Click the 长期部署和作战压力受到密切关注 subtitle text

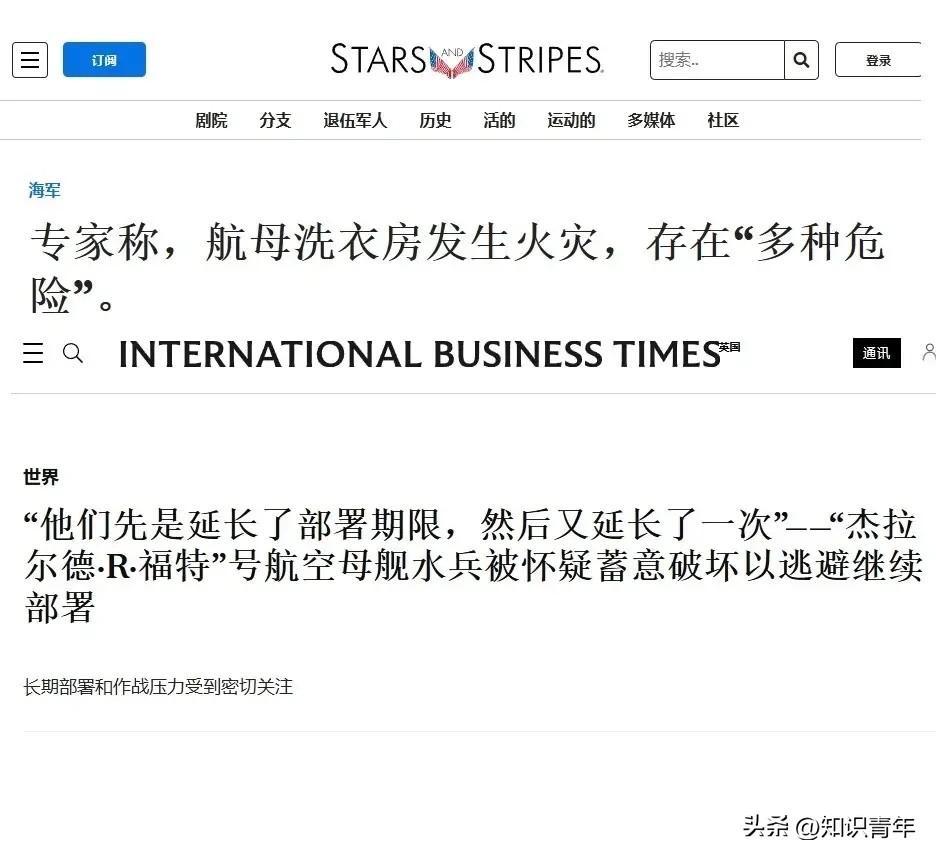click(158, 687)
